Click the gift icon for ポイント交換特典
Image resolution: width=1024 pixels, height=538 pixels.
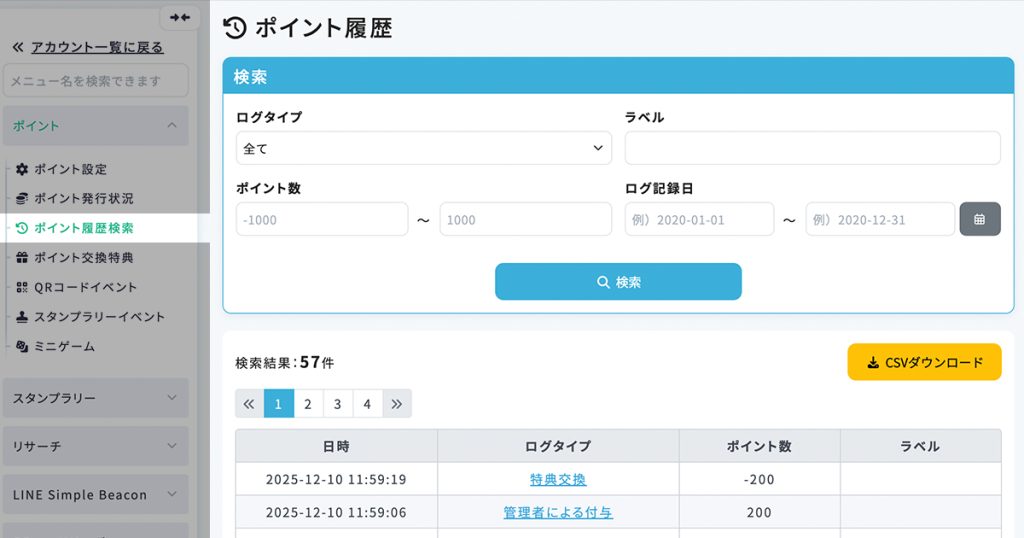click(x=22, y=258)
